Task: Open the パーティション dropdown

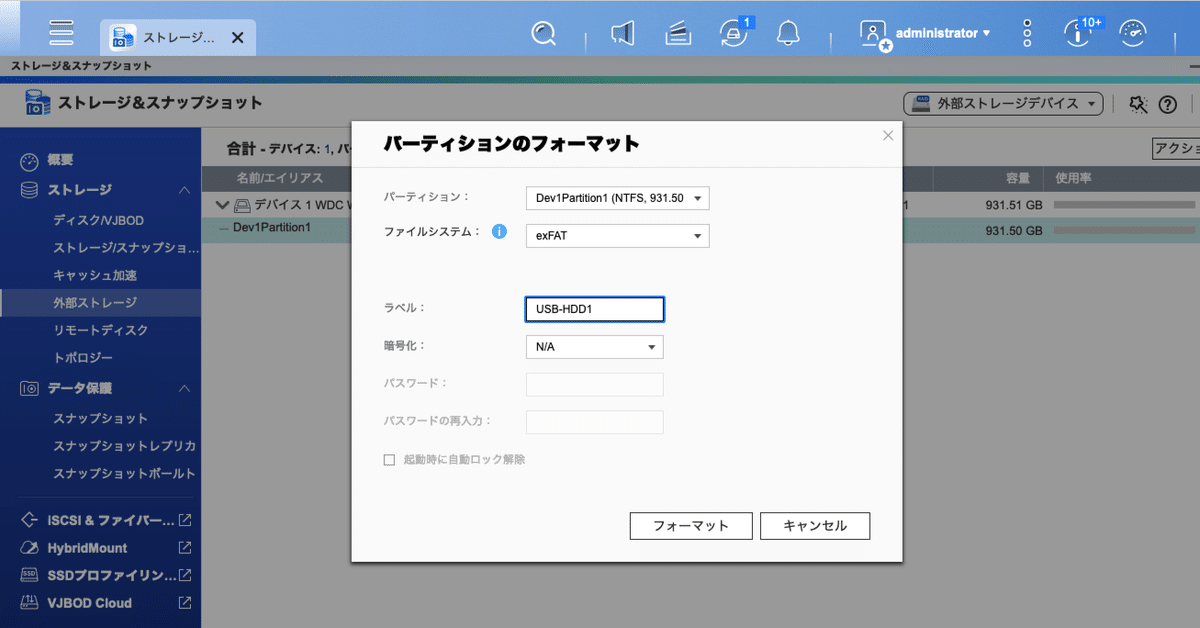Action: (617, 198)
